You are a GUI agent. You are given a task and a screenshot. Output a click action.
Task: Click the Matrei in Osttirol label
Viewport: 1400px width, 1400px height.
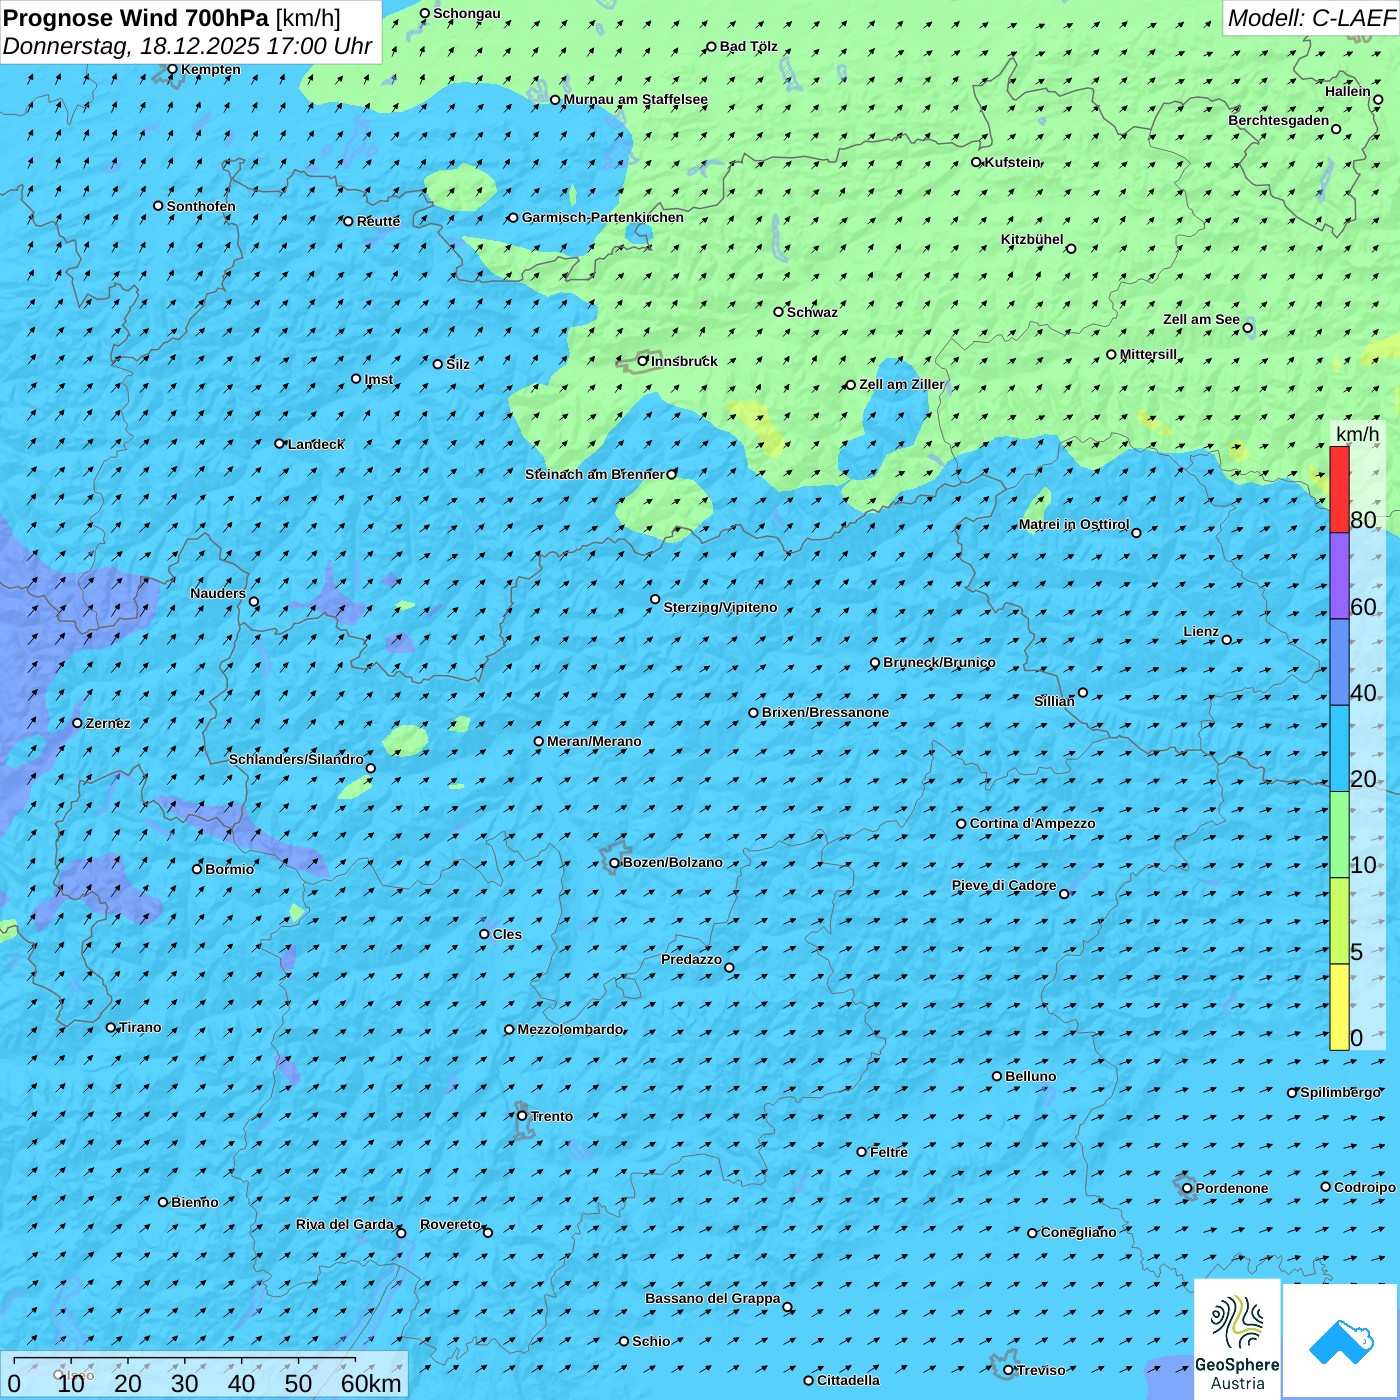pos(1073,524)
